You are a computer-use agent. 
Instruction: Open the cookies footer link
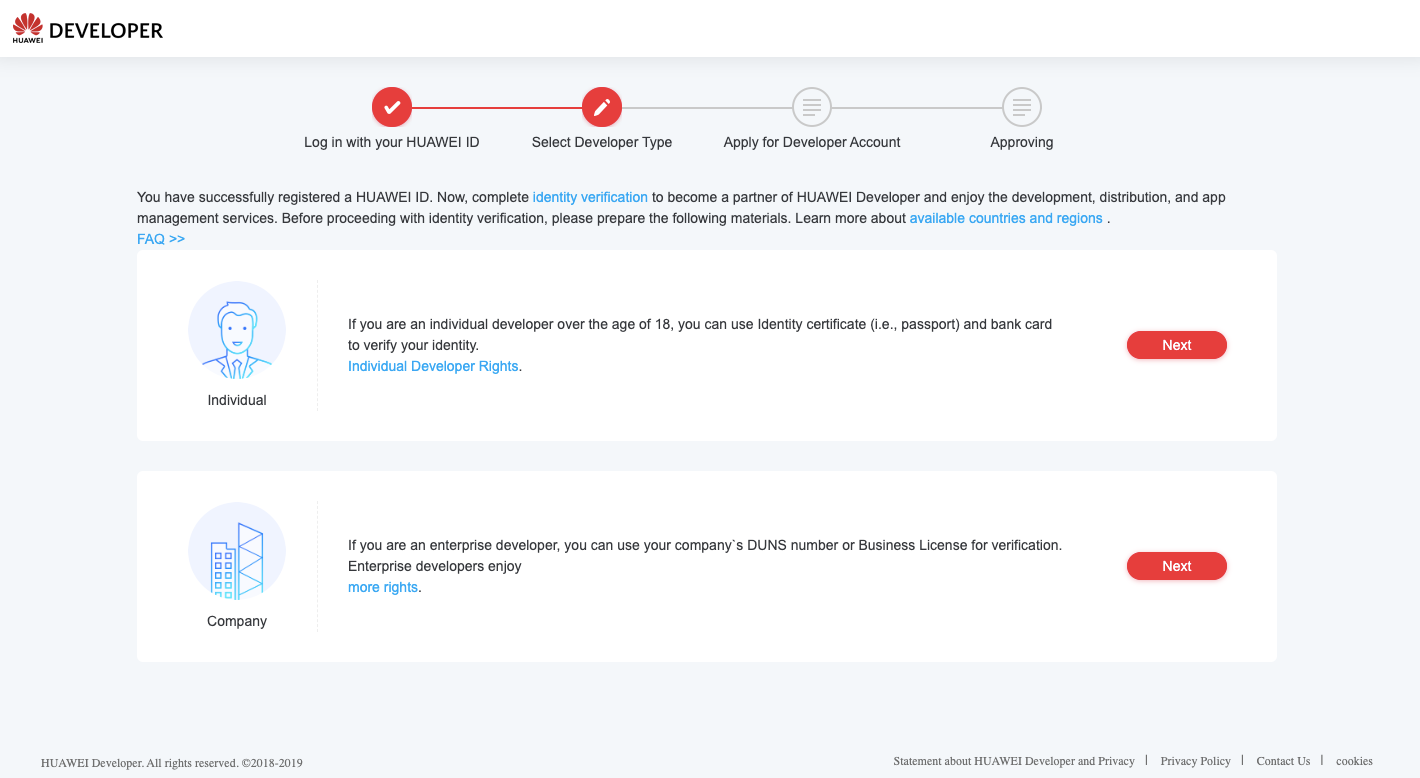tap(1354, 761)
